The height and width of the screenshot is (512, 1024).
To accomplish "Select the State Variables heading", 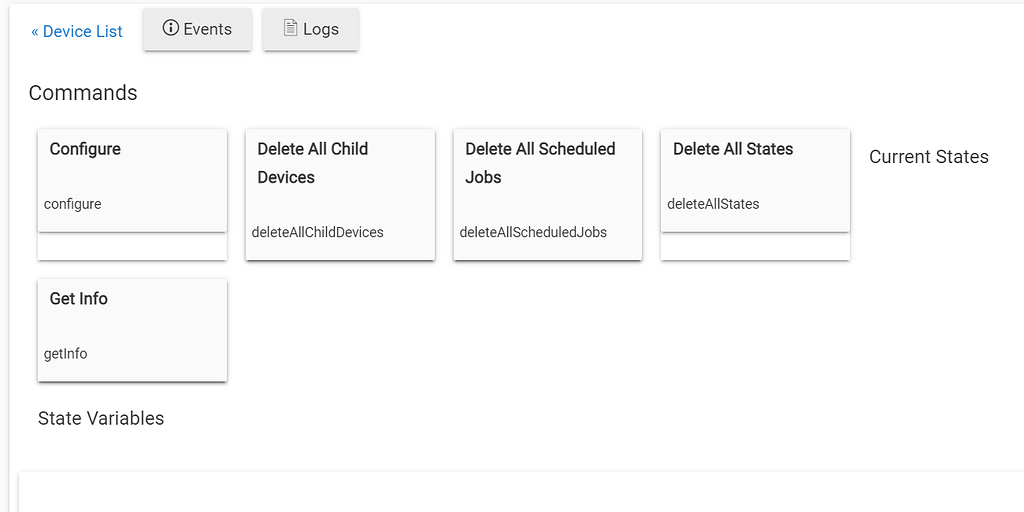I will [x=101, y=418].
